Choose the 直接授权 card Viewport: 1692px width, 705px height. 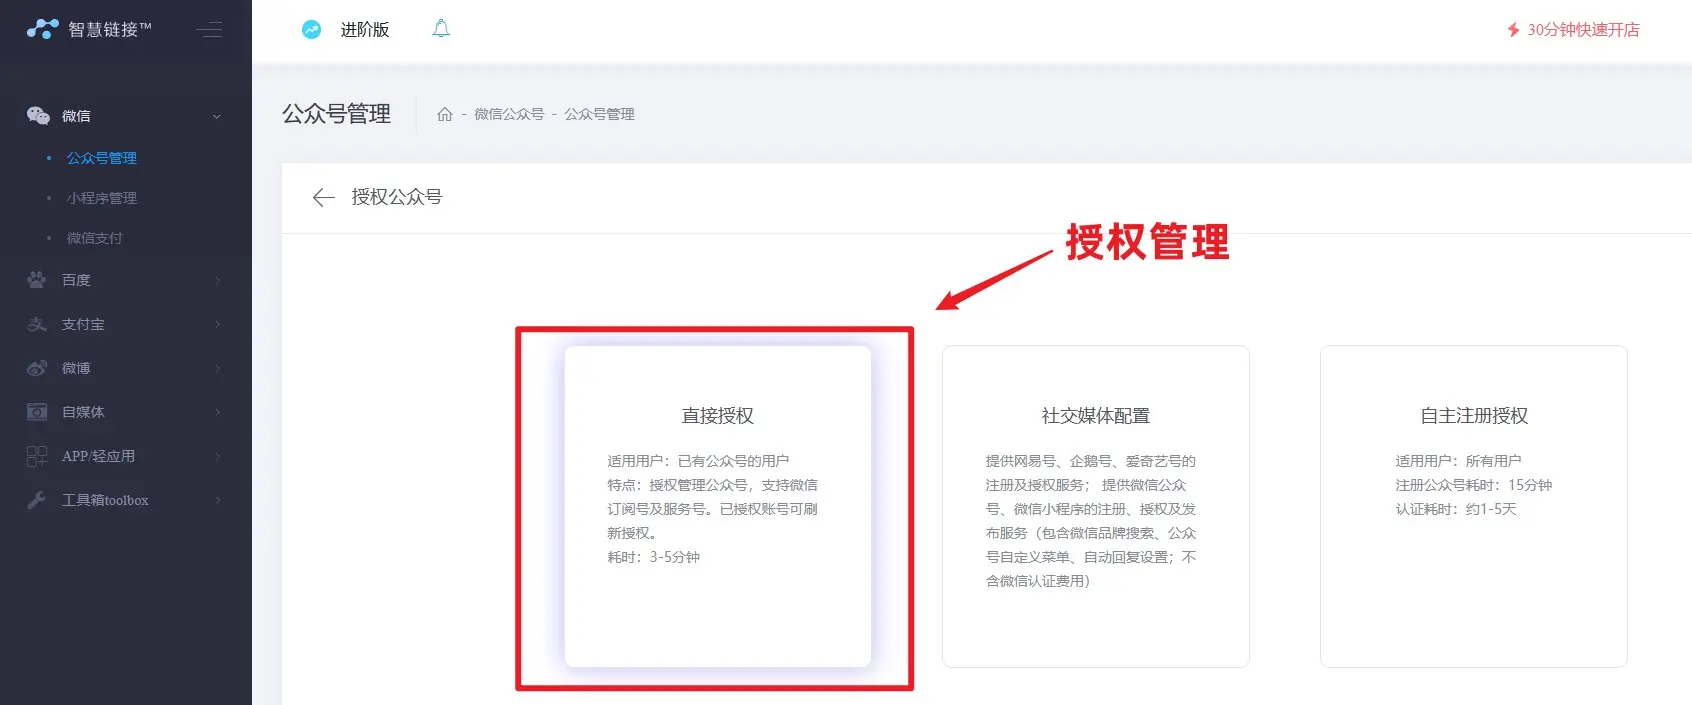click(717, 505)
